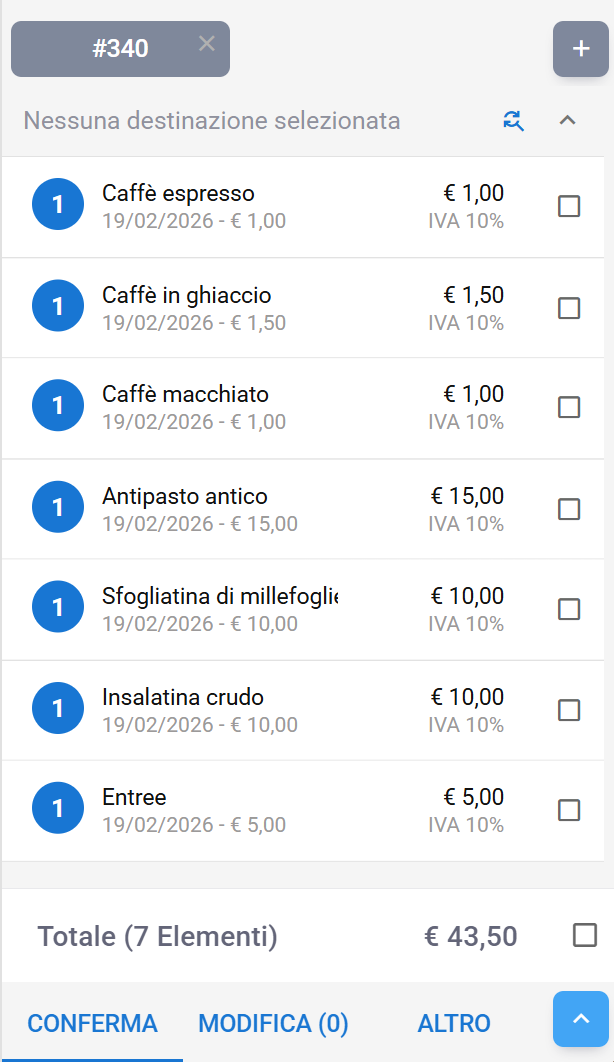Viewport: 614px width, 1062px height.
Task: Click quantity badge for Antipasto antico
Action: 57,508
